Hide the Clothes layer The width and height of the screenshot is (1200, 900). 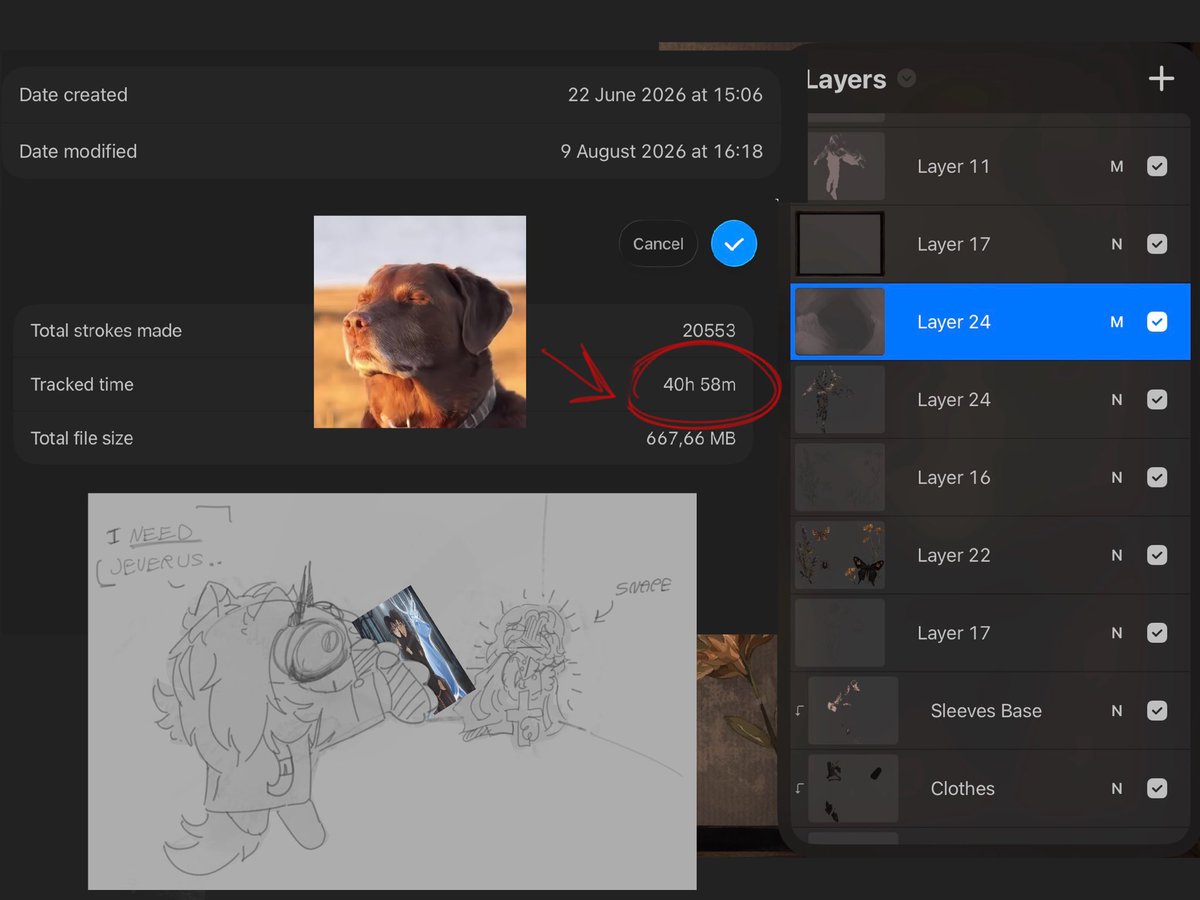pyautogui.click(x=1157, y=789)
